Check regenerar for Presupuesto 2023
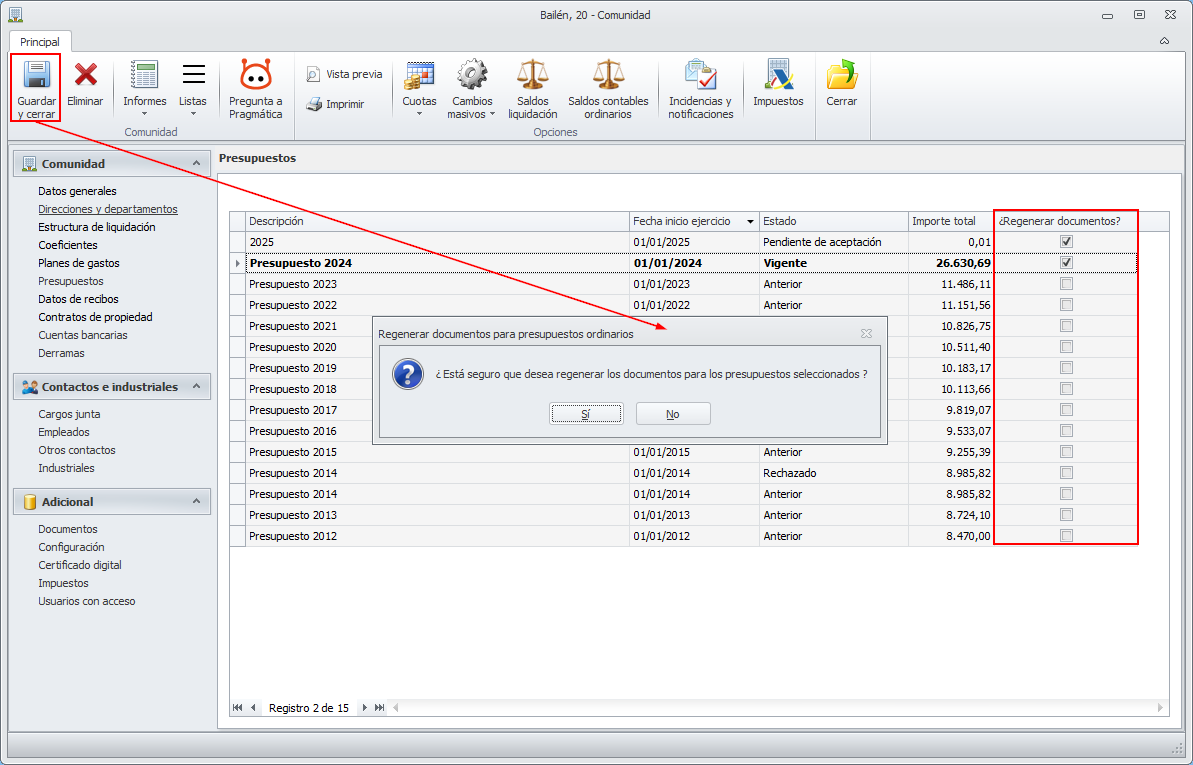The image size is (1193, 765). [x=1067, y=283]
